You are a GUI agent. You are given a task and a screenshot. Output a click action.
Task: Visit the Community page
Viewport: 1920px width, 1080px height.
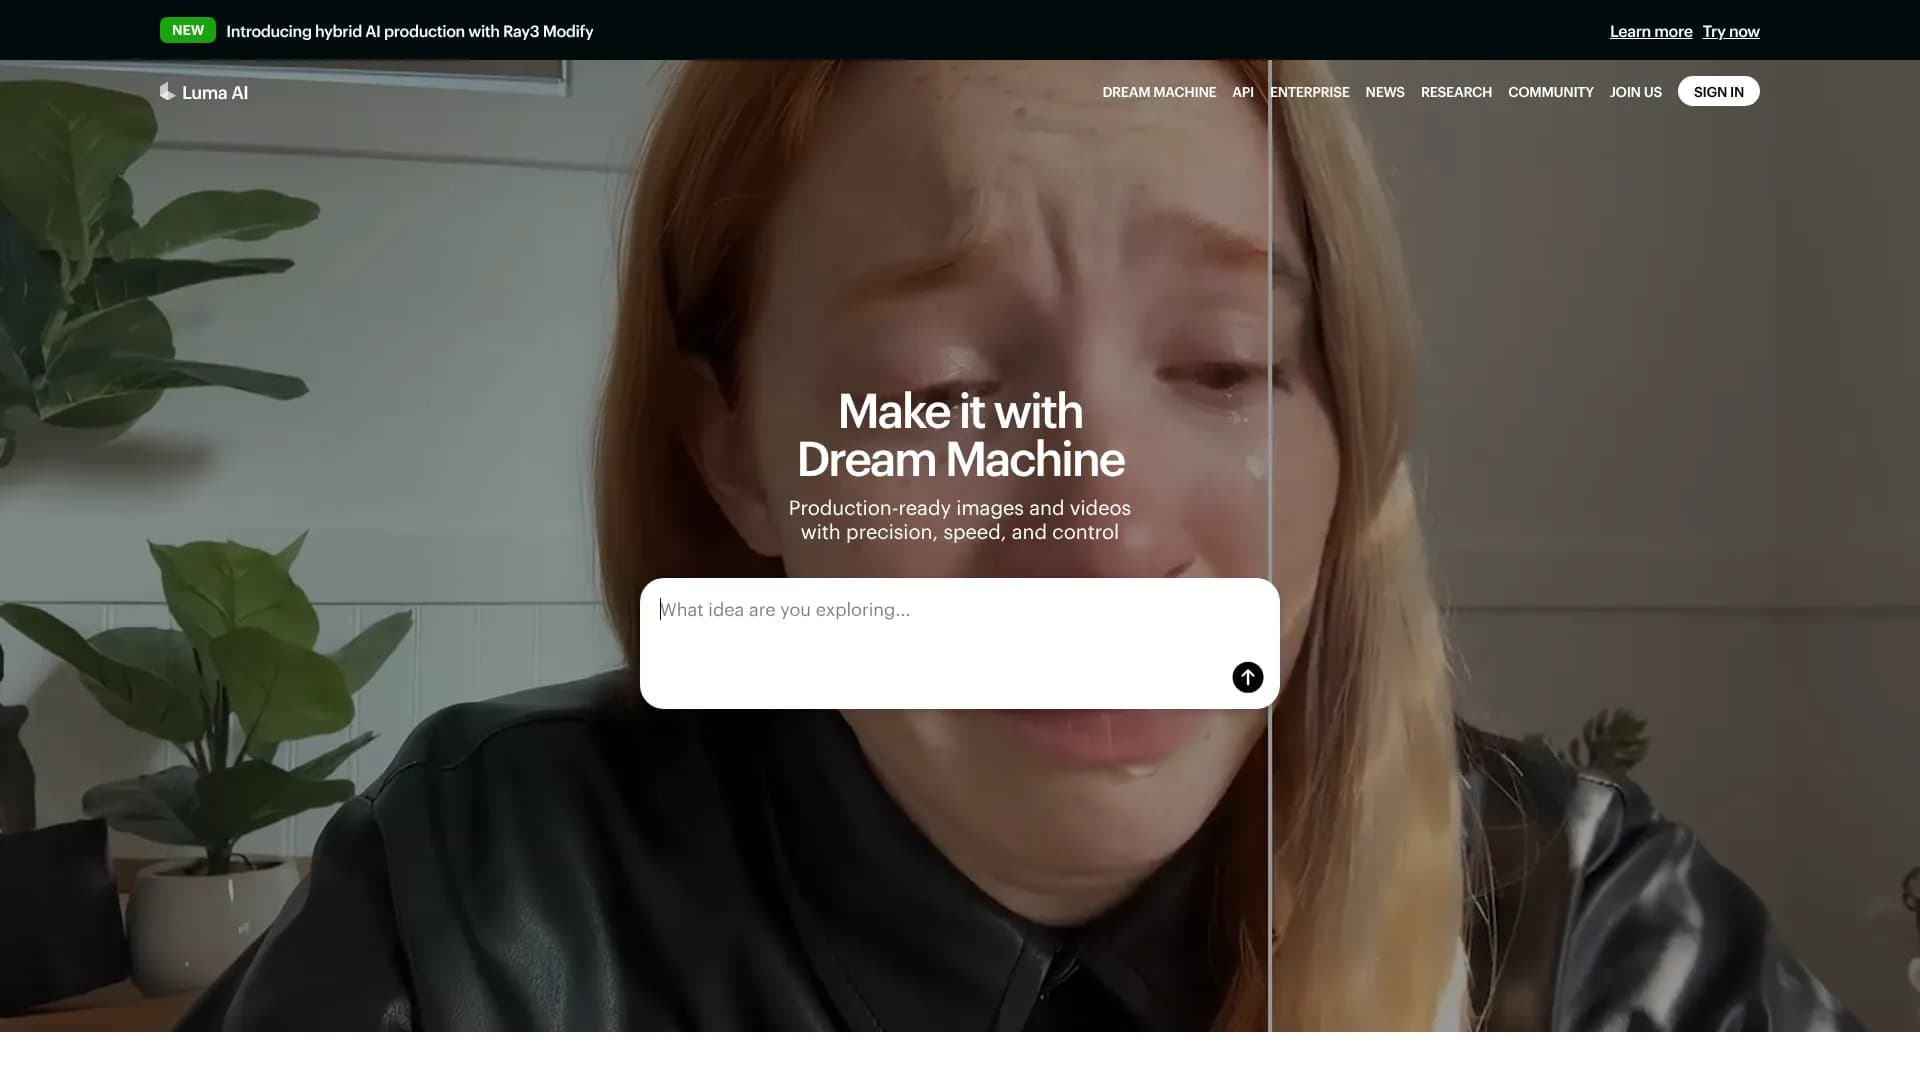tap(1550, 92)
